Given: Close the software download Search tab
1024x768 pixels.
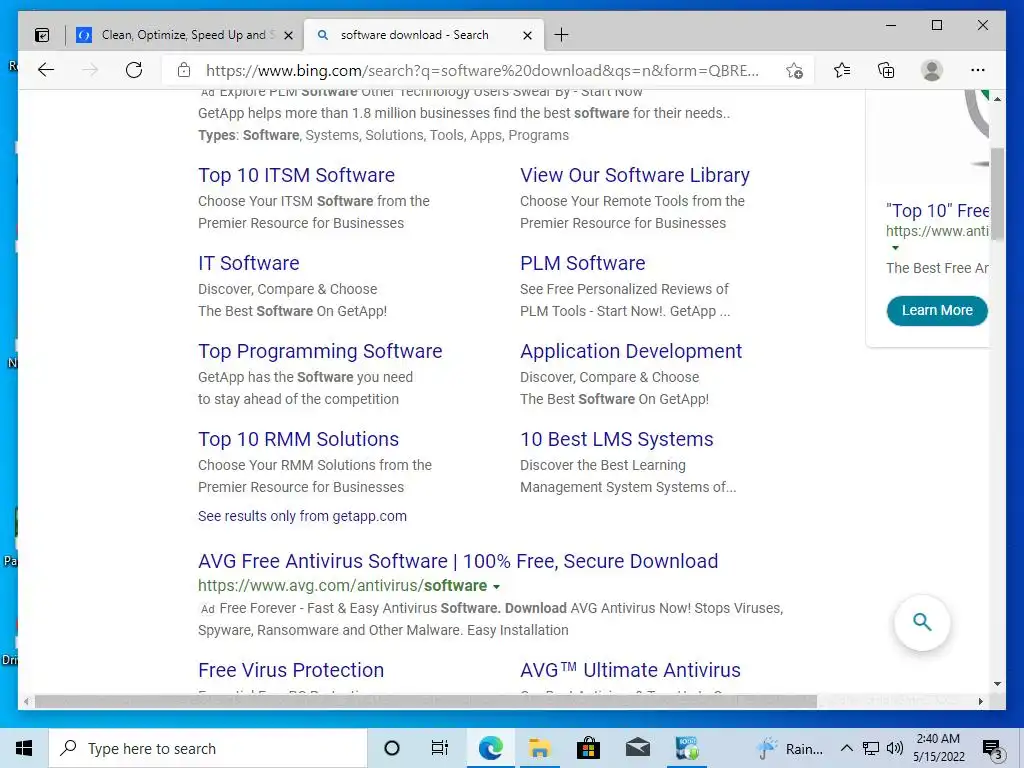Looking at the screenshot, I should (528, 35).
